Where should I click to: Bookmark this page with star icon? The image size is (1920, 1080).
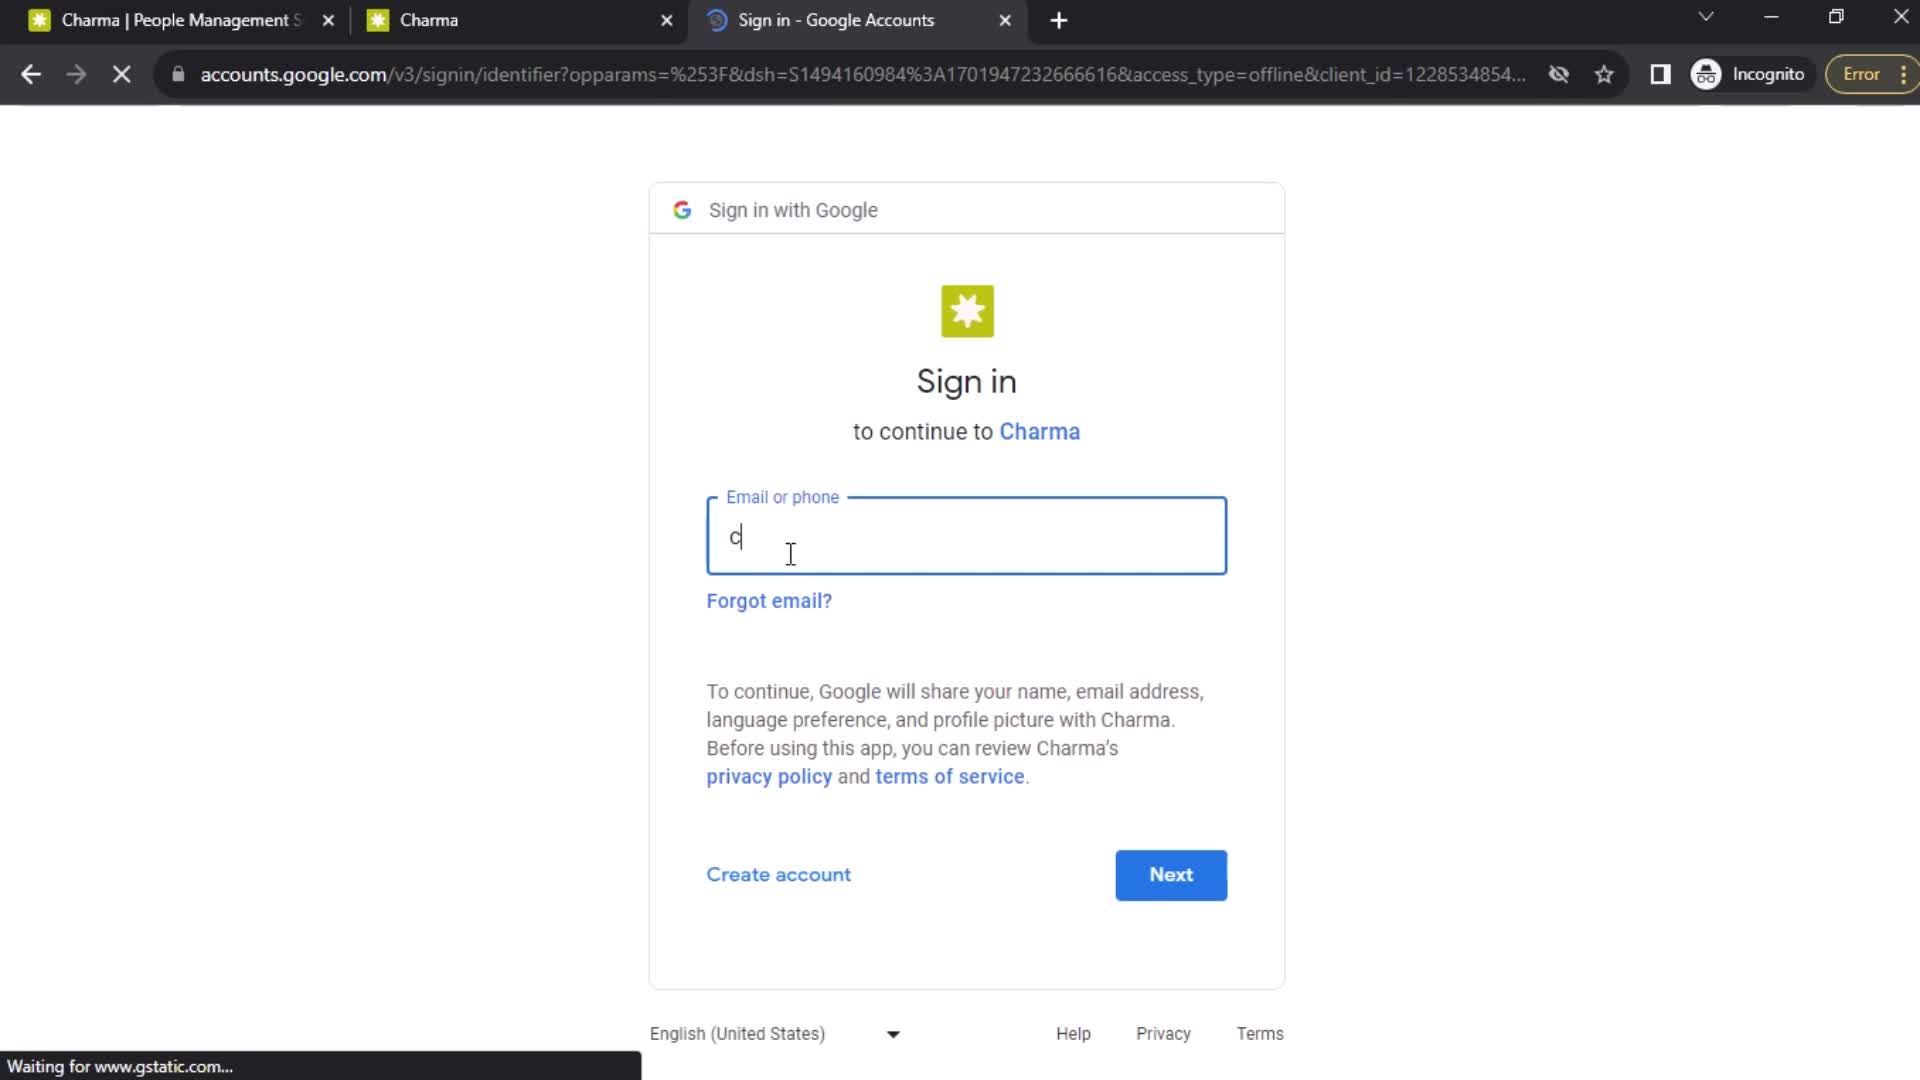[1604, 74]
